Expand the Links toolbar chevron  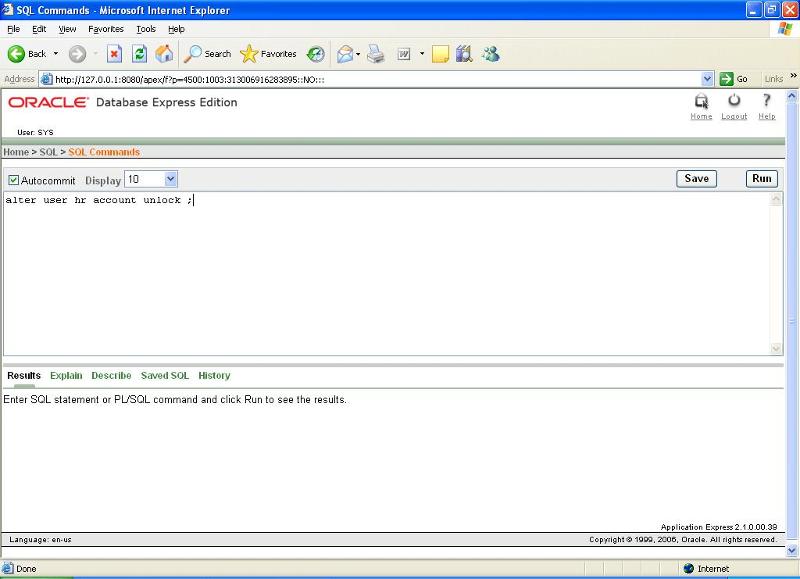[793, 76]
